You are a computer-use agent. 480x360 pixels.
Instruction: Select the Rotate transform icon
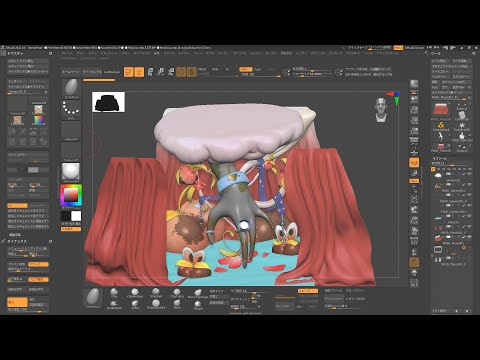coord(171,72)
